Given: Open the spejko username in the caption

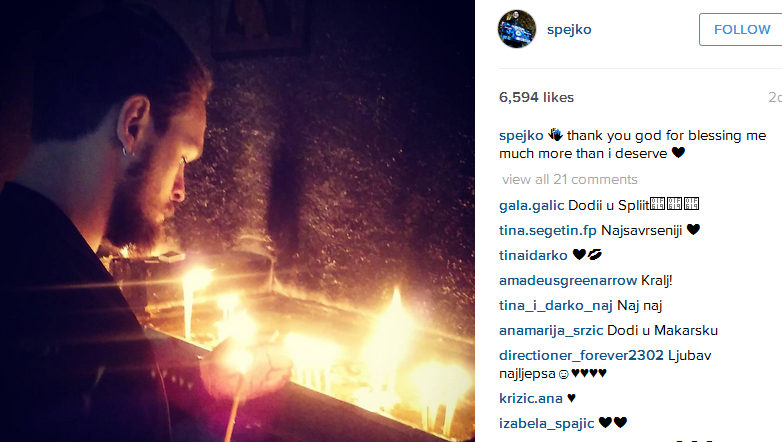Looking at the screenshot, I should tap(521, 135).
